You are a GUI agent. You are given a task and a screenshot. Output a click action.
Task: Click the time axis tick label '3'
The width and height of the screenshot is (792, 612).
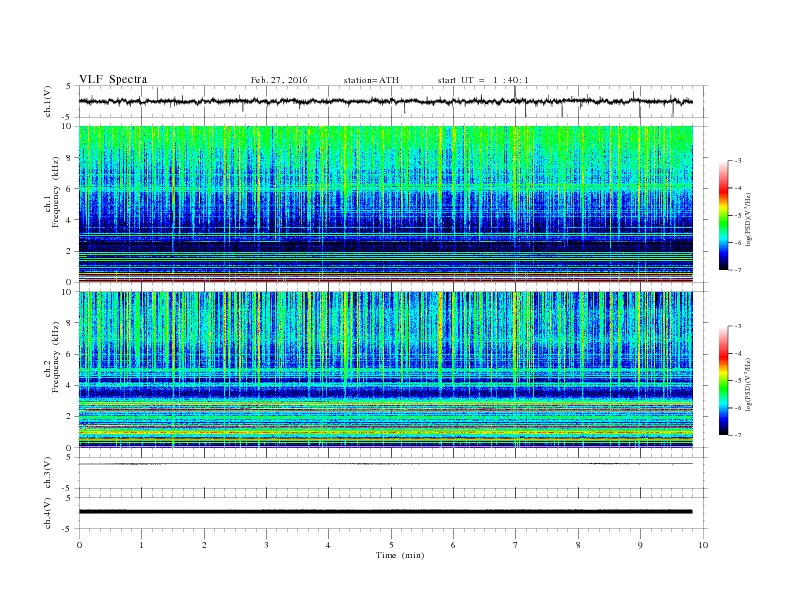coord(266,545)
